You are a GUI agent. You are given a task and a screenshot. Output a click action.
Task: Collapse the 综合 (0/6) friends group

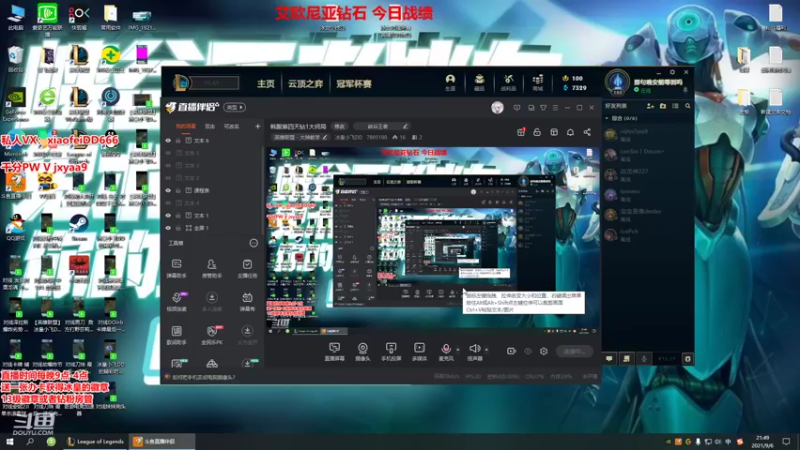click(607, 118)
